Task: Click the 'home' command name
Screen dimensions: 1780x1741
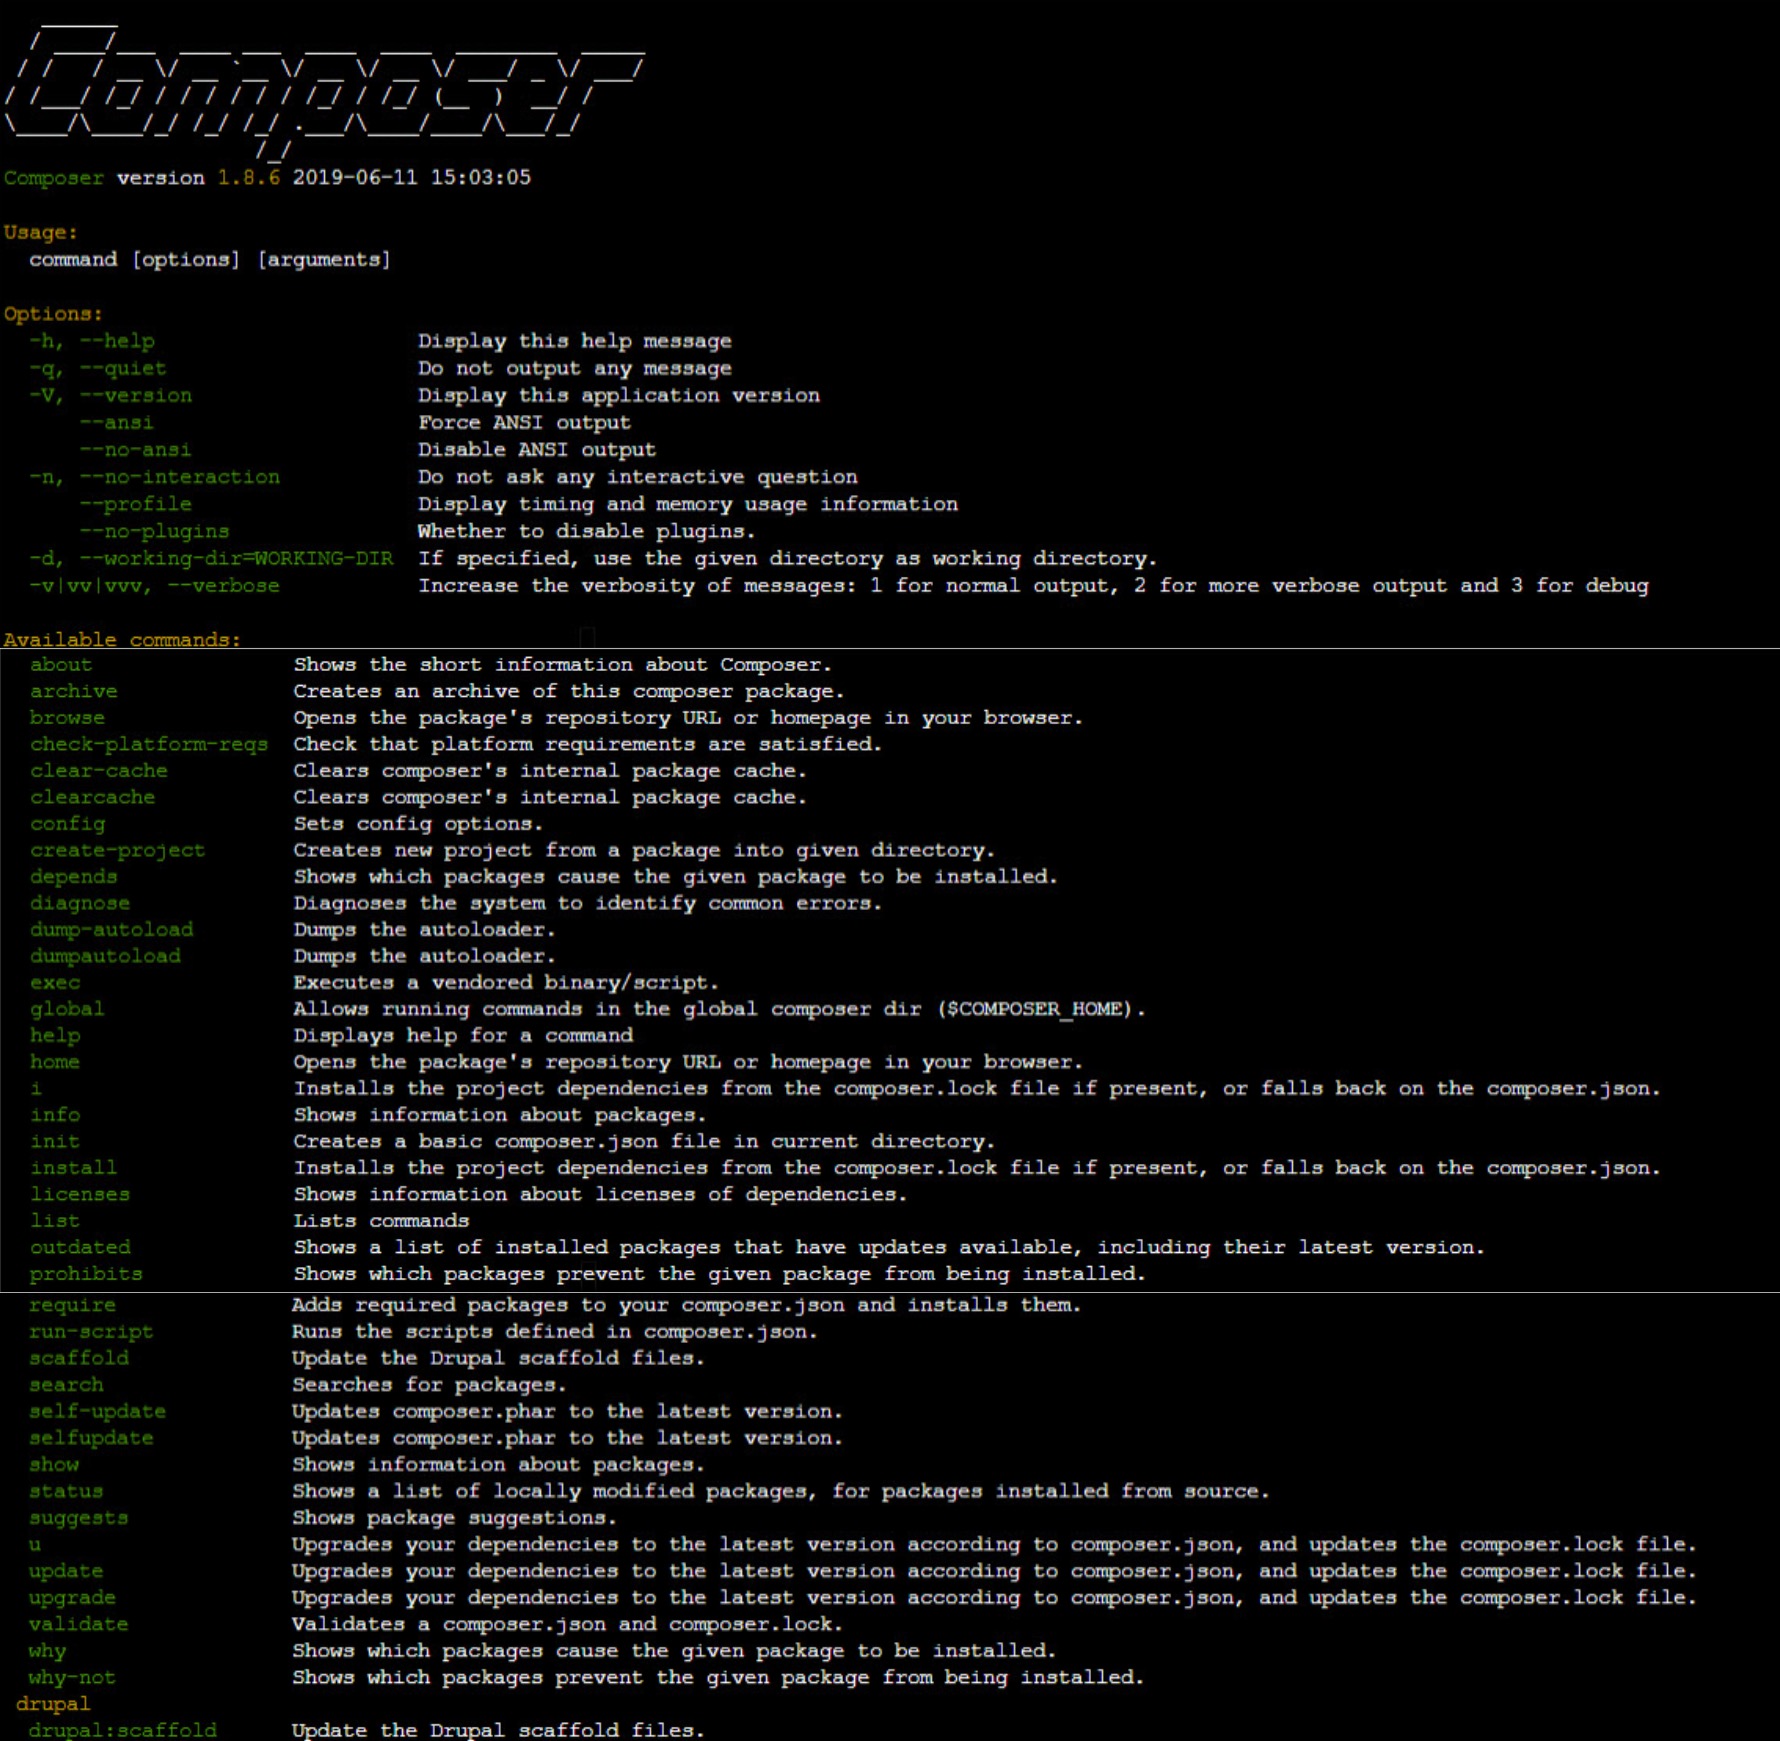Action: pos(55,1062)
